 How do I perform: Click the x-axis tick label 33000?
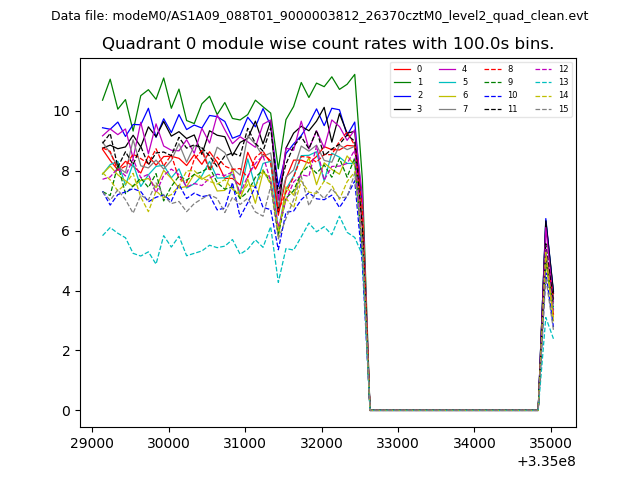point(397,442)
